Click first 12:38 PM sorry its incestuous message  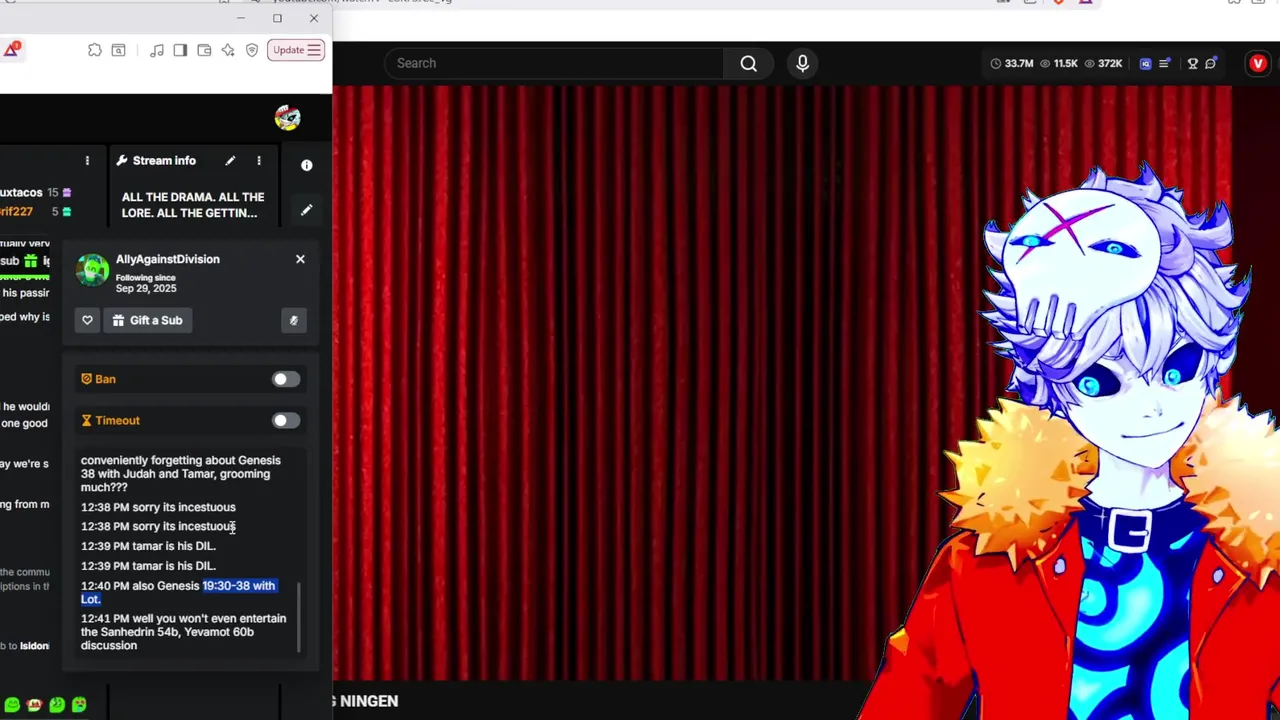tap(158, 507)
